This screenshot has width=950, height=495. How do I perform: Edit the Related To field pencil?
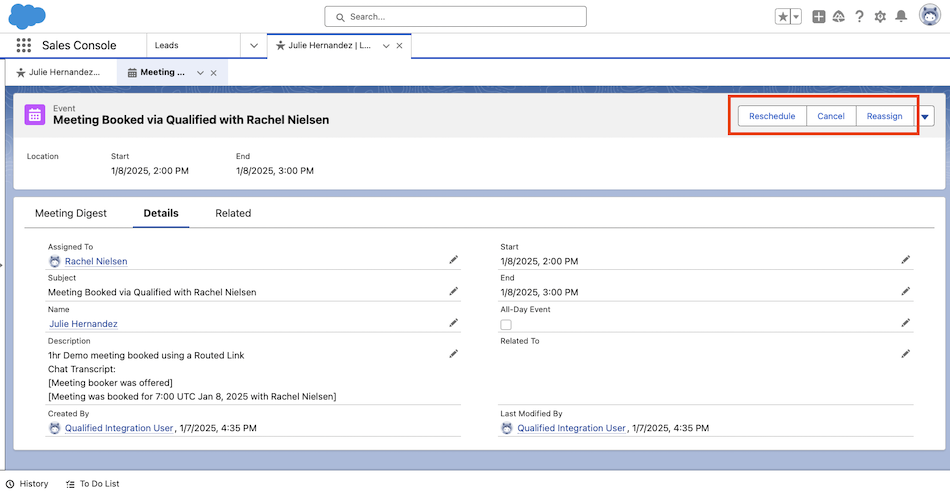coord(905,354)
